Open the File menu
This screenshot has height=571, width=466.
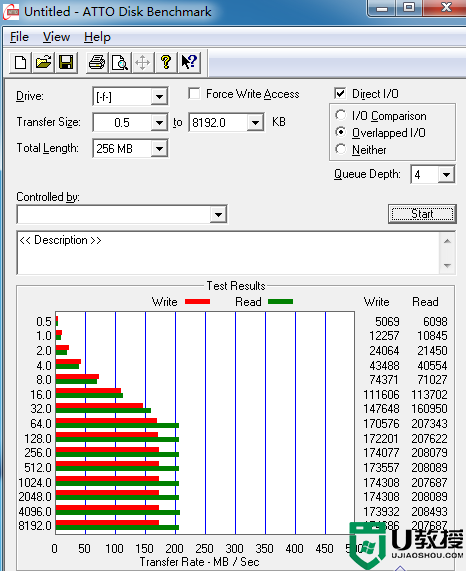(19, 37)
